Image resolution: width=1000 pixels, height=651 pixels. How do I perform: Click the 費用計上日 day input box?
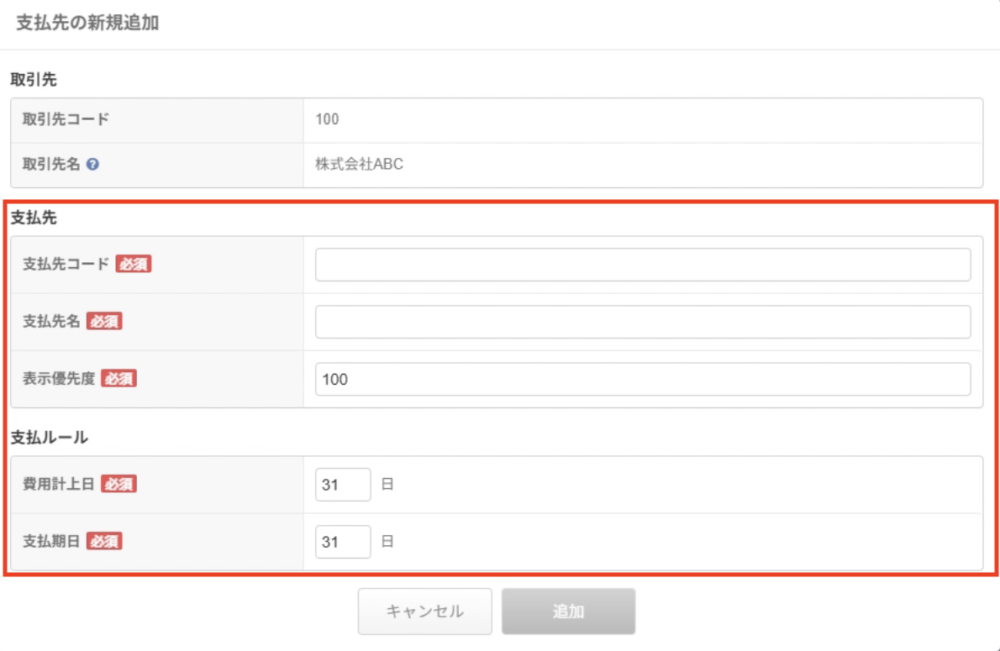pos(343,485)
